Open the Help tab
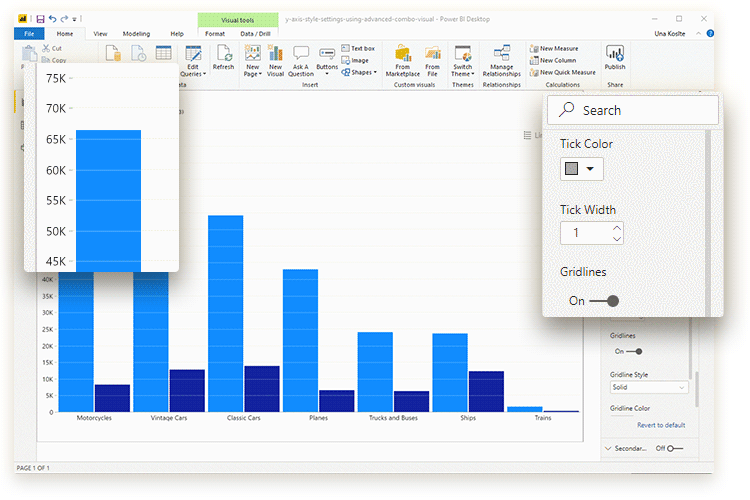This screenshot has height=500, width=750. pos(177,33)
